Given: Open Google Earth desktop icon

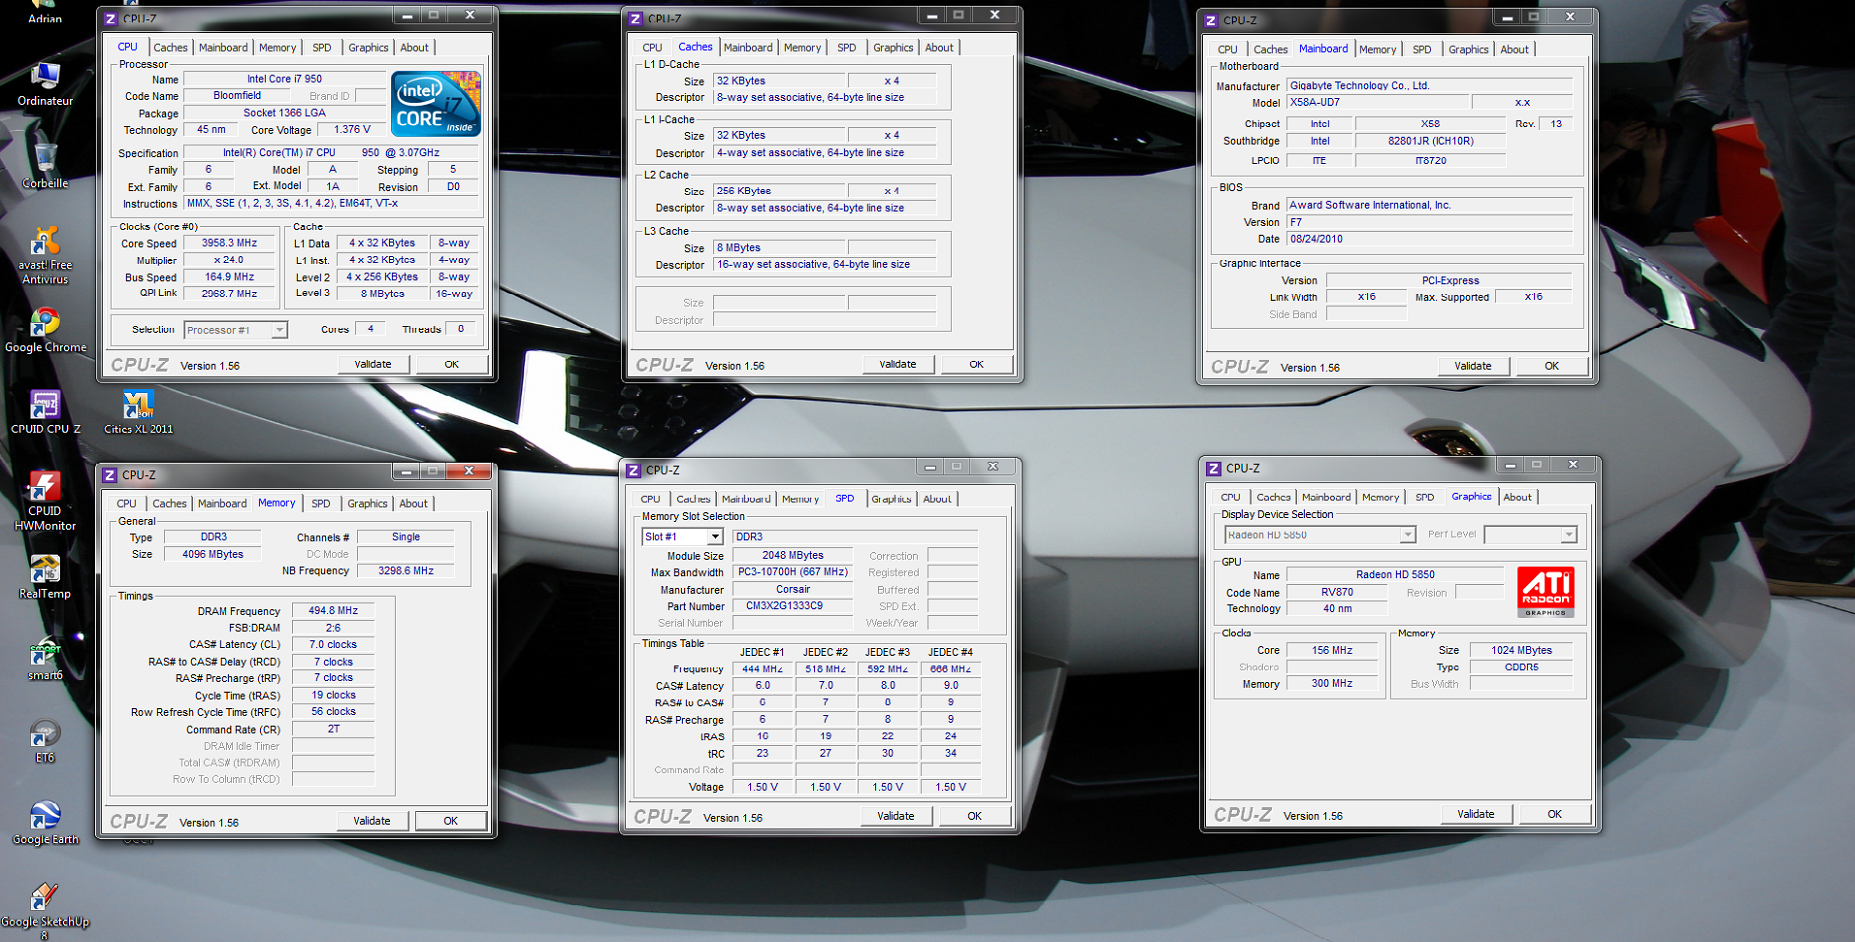Looking at the screenshot, I should tap(45, 816).
